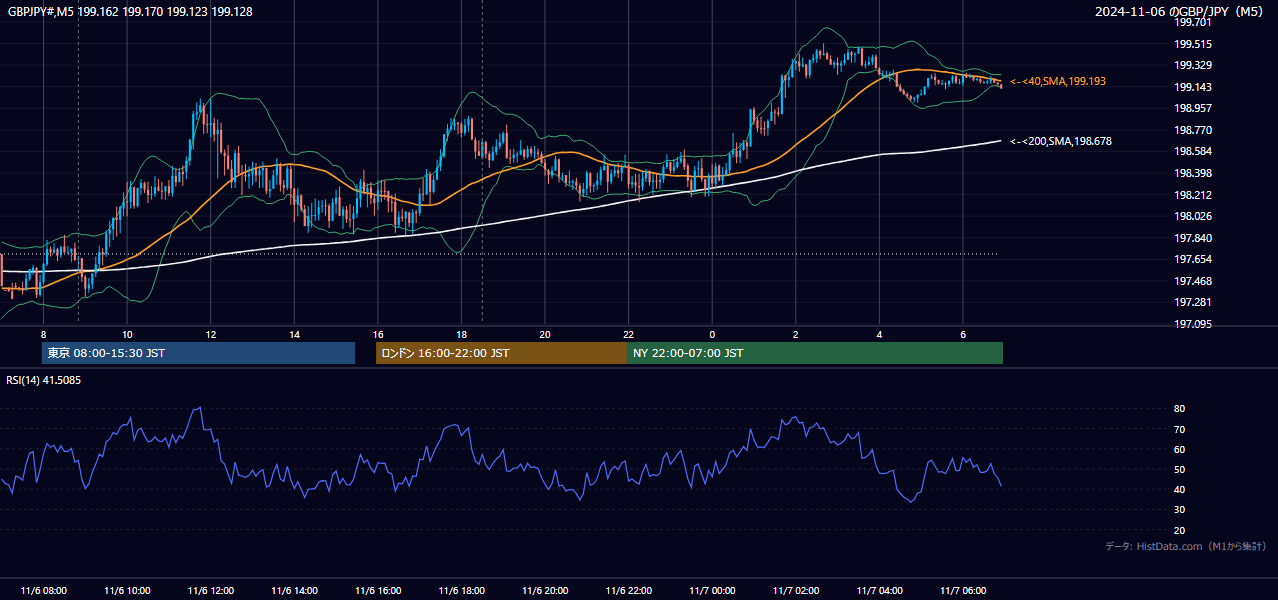Click the 11/6 22:00 bottom time label

[628, 591]
